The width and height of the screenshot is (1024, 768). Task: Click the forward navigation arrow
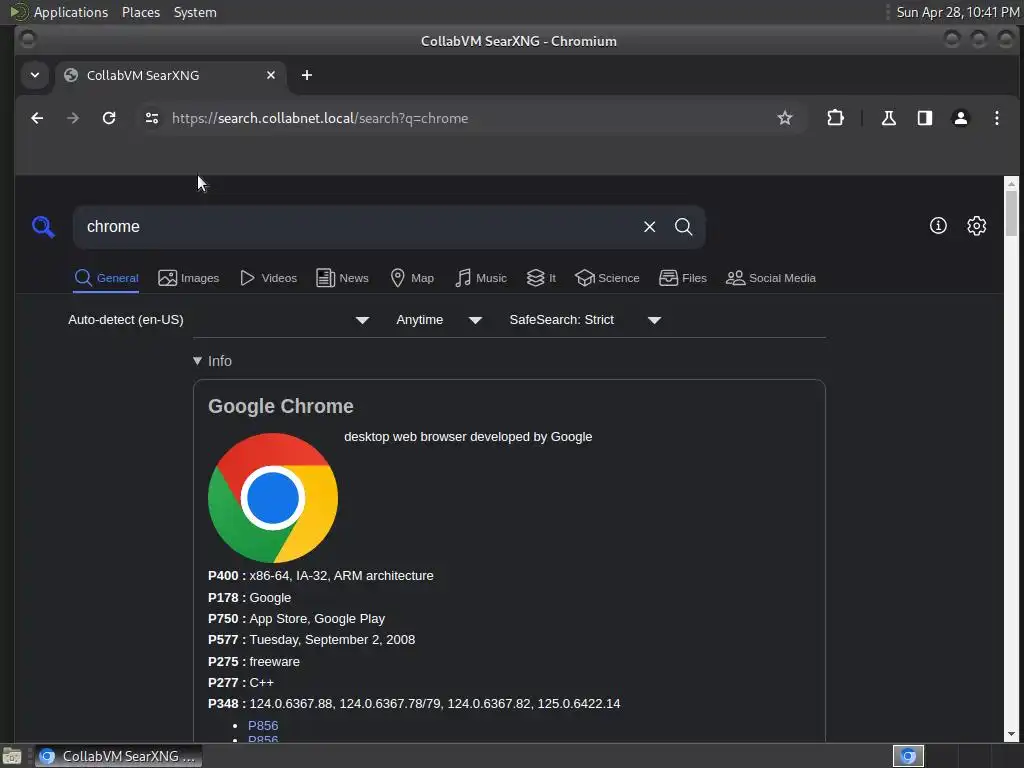click(x=73, y=118)
